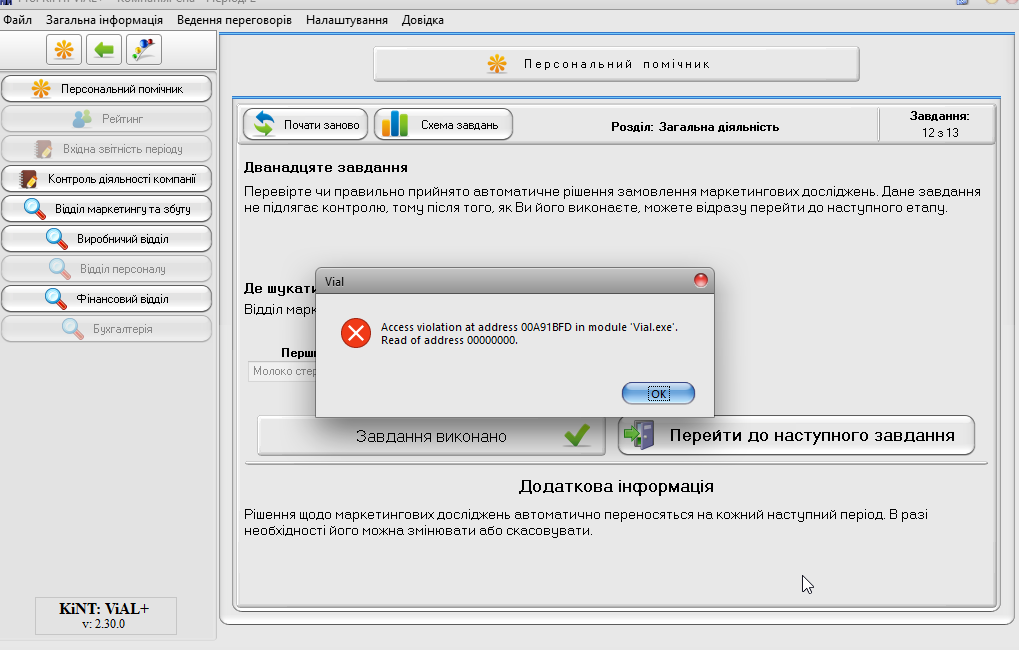Viewport: 1019px width, 650px height.
Task: Click the Почати заново button
Action: pos(305,124)
